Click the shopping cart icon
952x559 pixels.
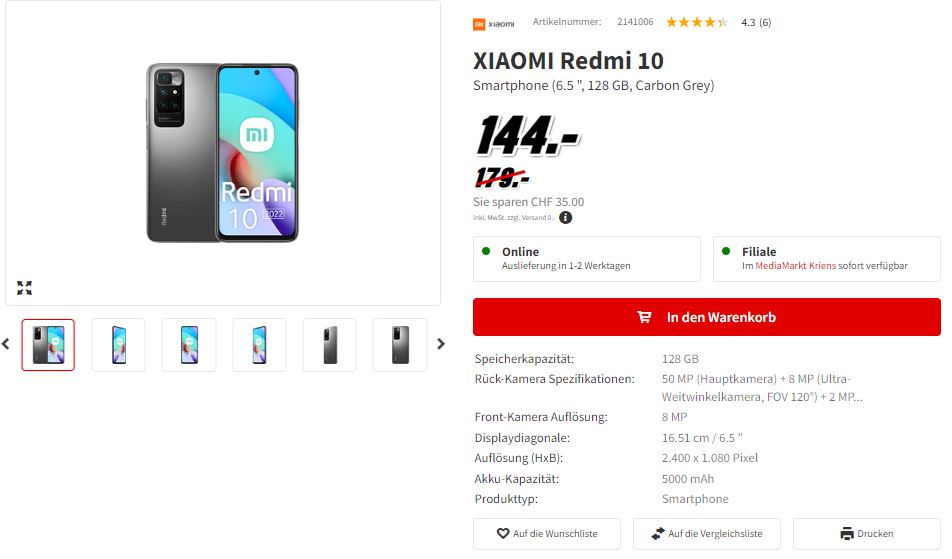click(644, 317)
